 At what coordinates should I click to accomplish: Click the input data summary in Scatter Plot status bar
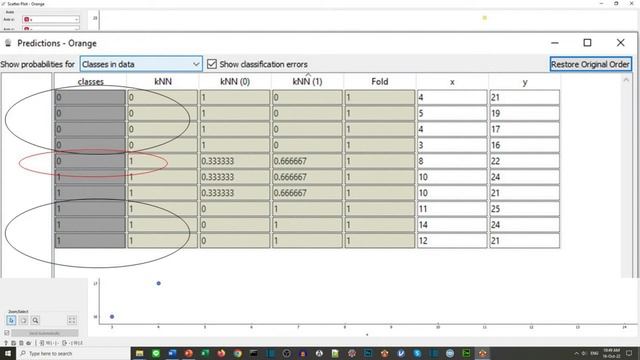[49, 343]
